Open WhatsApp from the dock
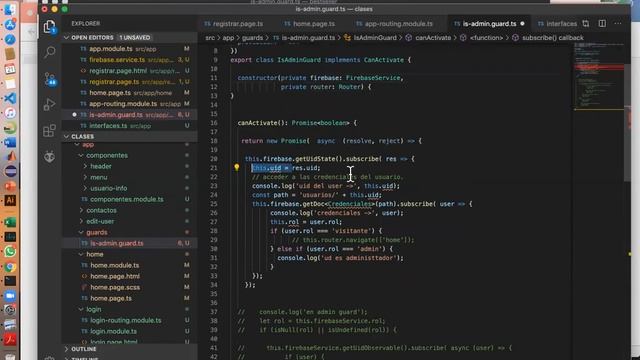Screen dimensions: 640x360 tap(10, 252)
